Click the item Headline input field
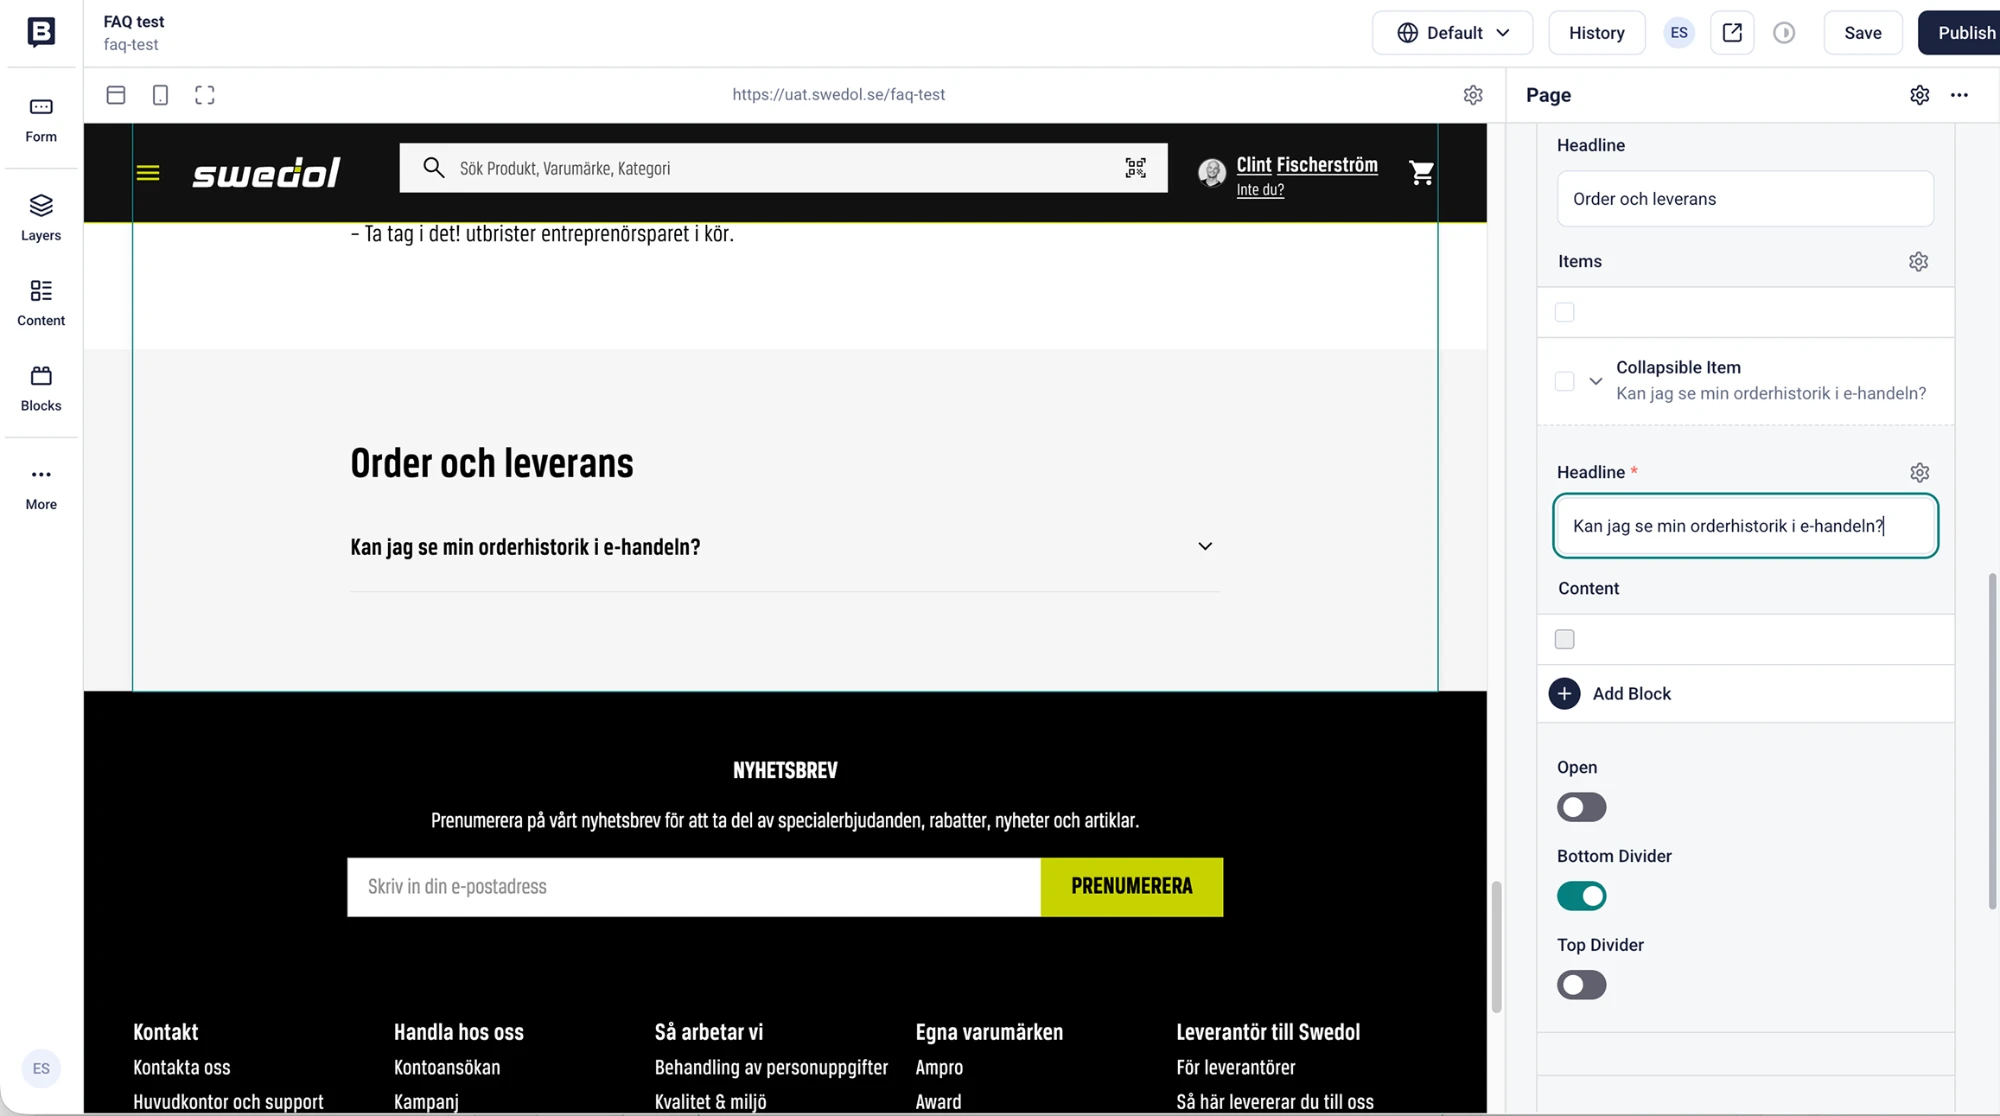 (1745, 526)
